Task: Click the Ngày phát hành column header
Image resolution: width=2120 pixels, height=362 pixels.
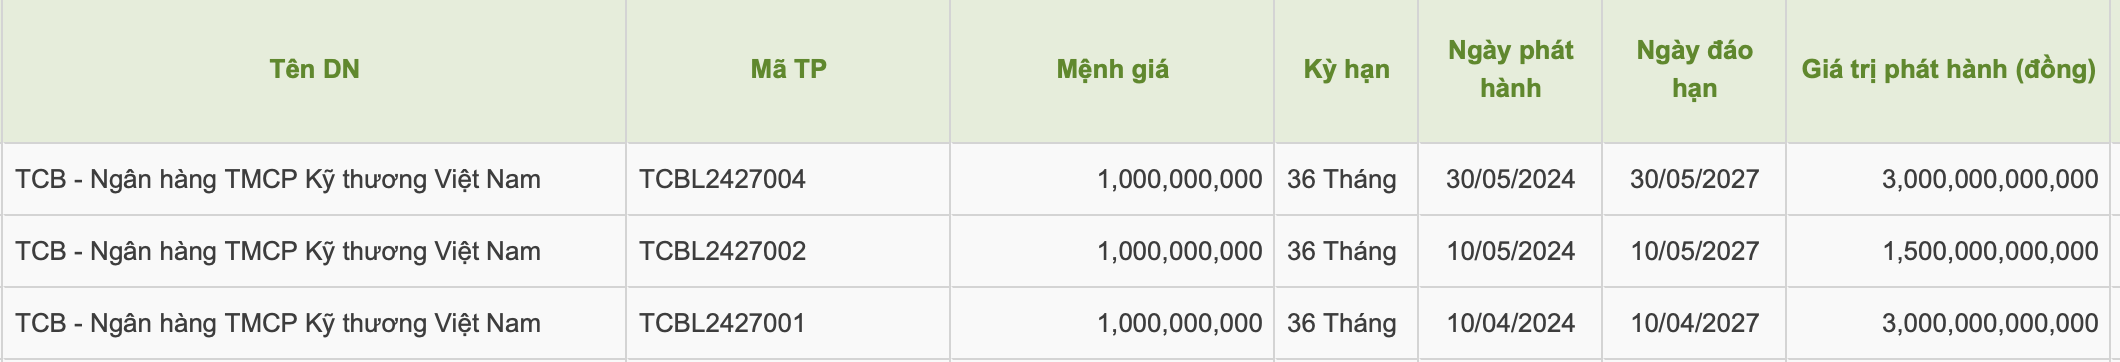Action: point(1510,69)
